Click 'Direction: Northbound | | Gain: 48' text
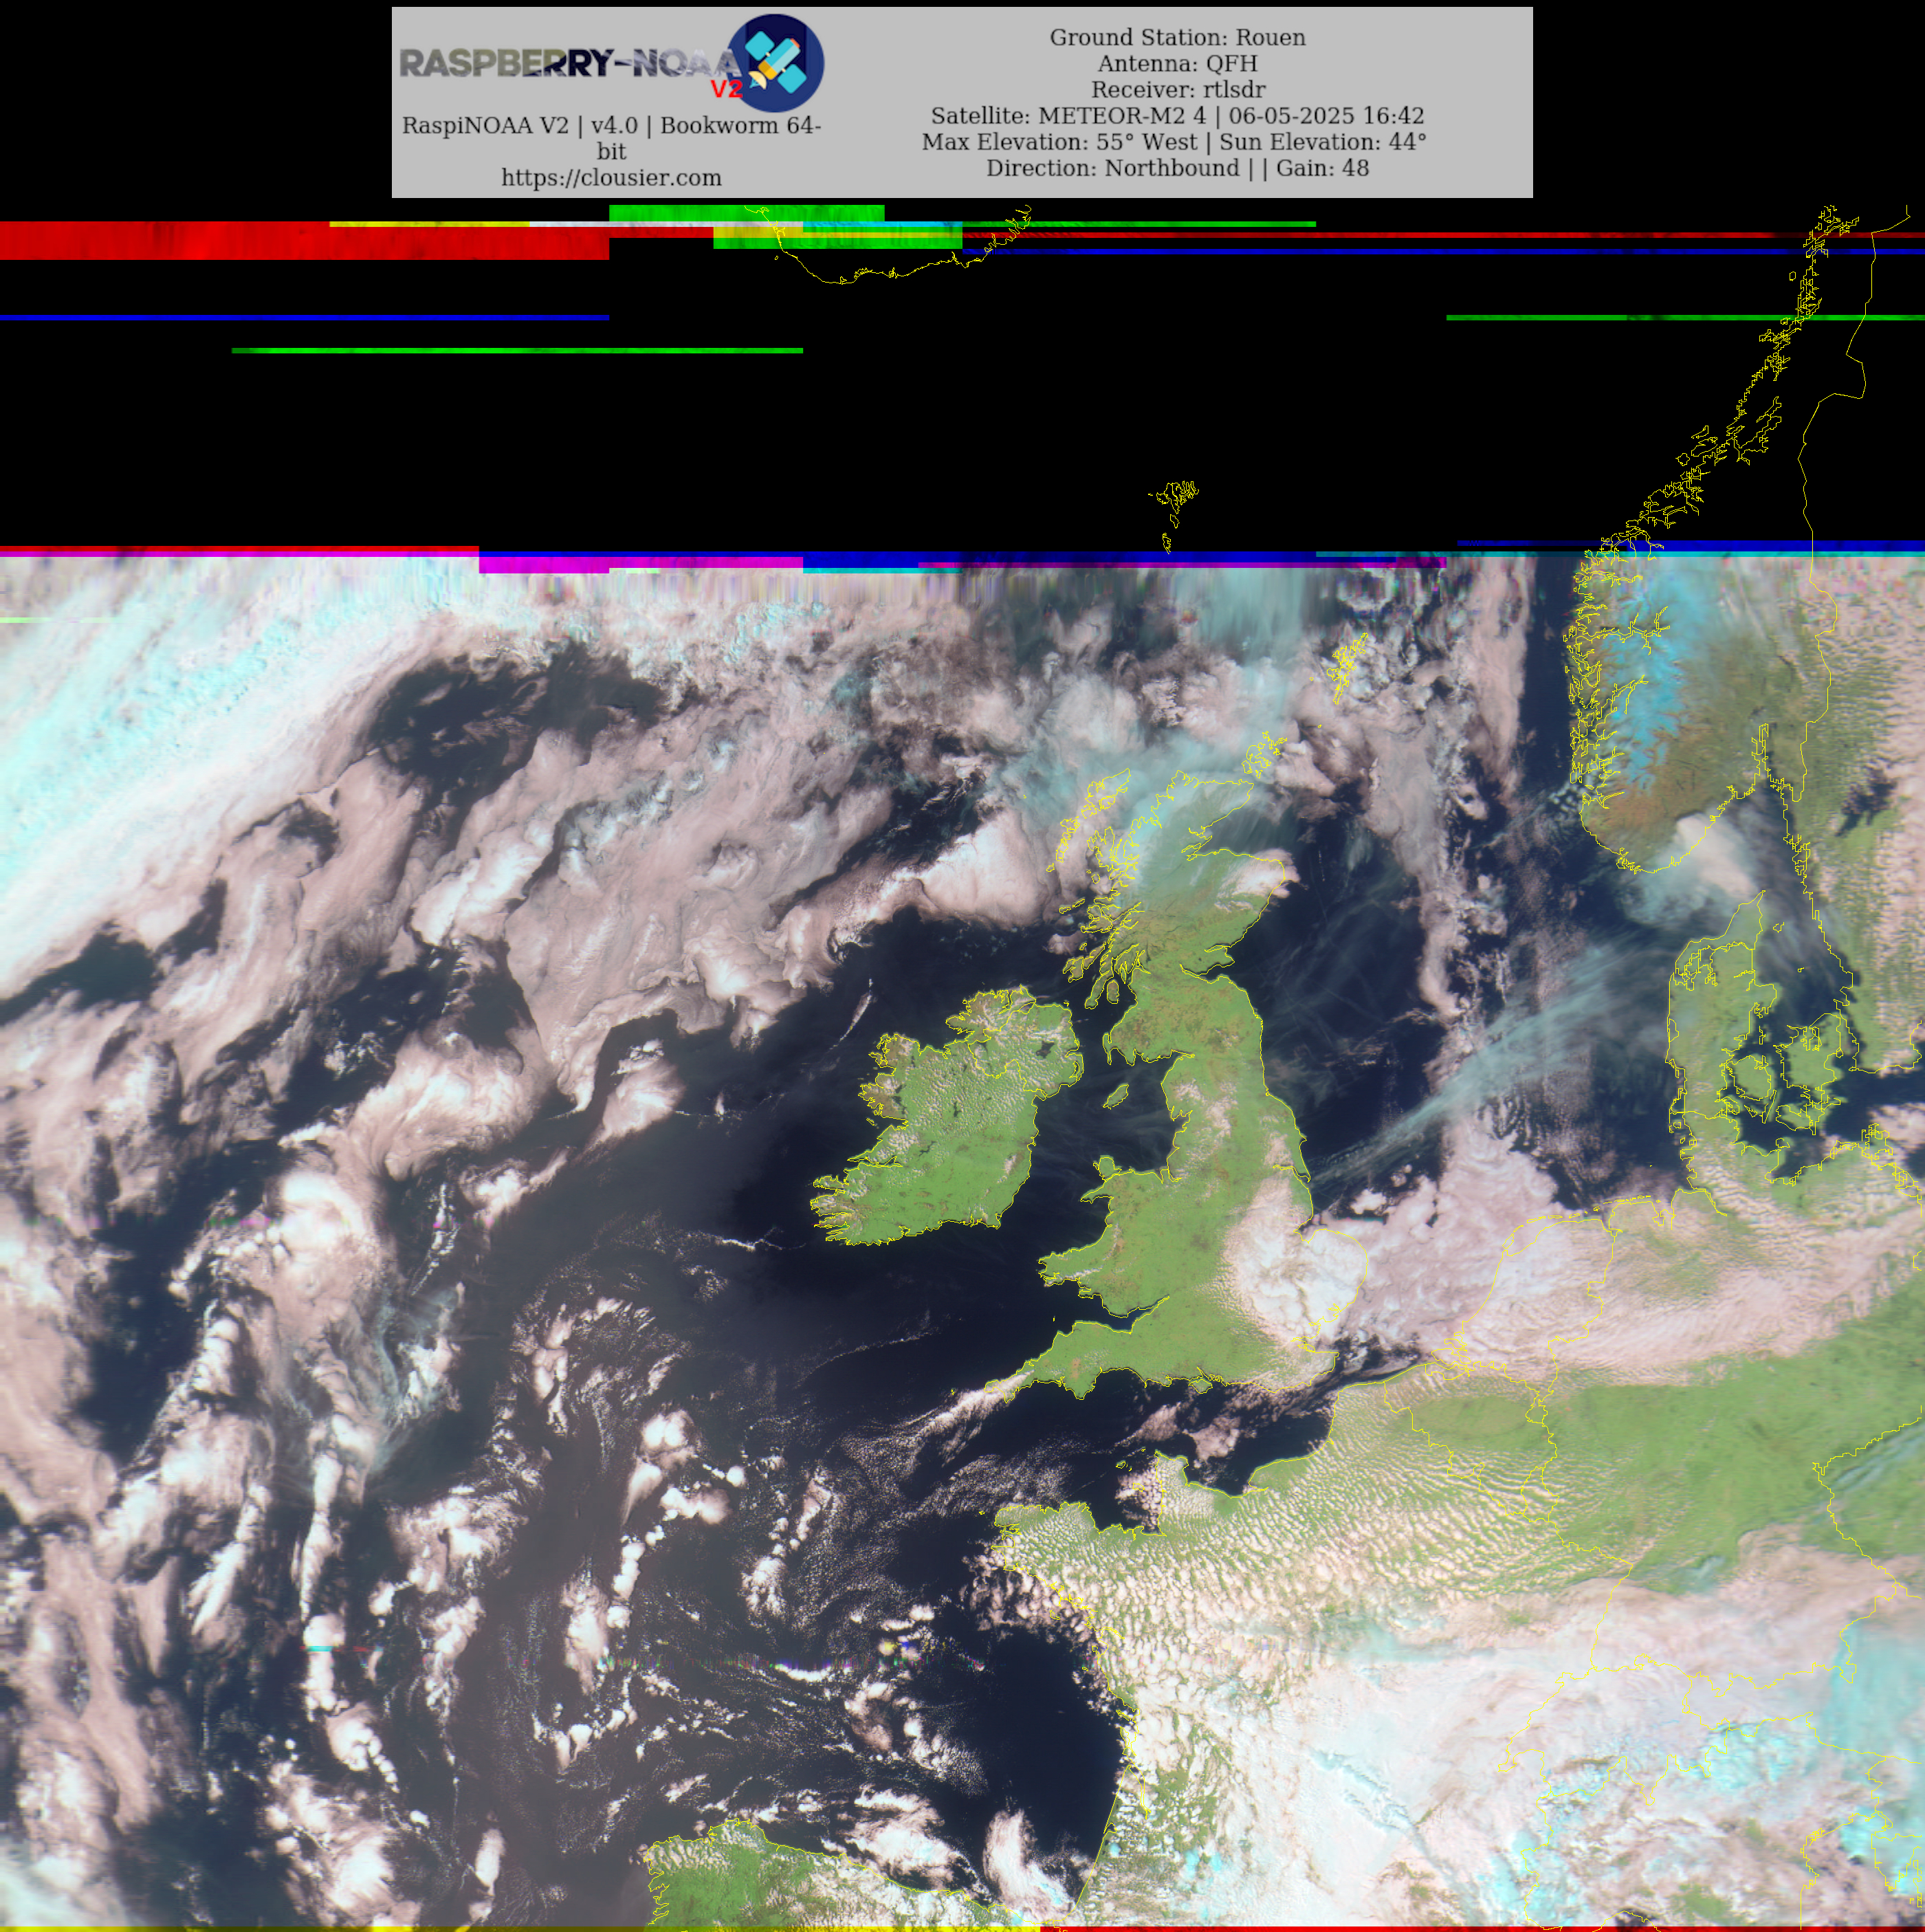The height and width of the screenshot is (1932, 1925). tap(1177, 168)
